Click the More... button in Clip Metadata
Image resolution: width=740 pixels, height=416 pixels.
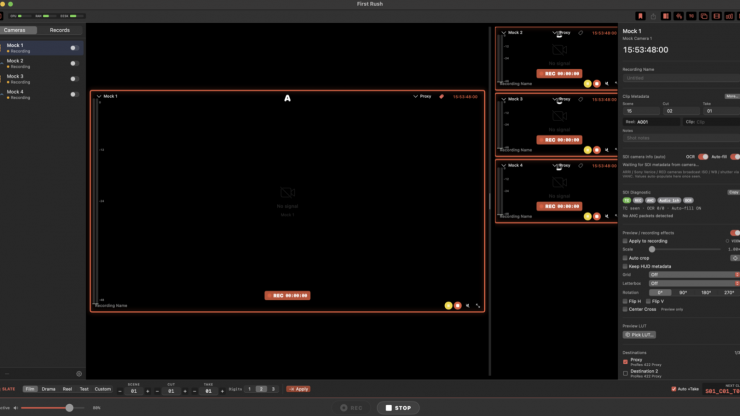pyautogui.click(x=732, y=96)
